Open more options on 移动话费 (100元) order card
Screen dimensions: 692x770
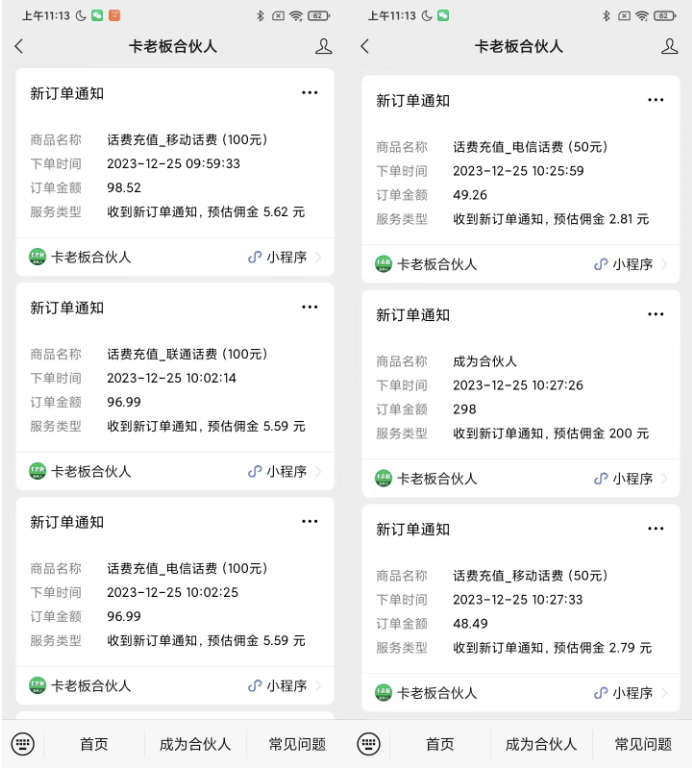click(310, 93)
